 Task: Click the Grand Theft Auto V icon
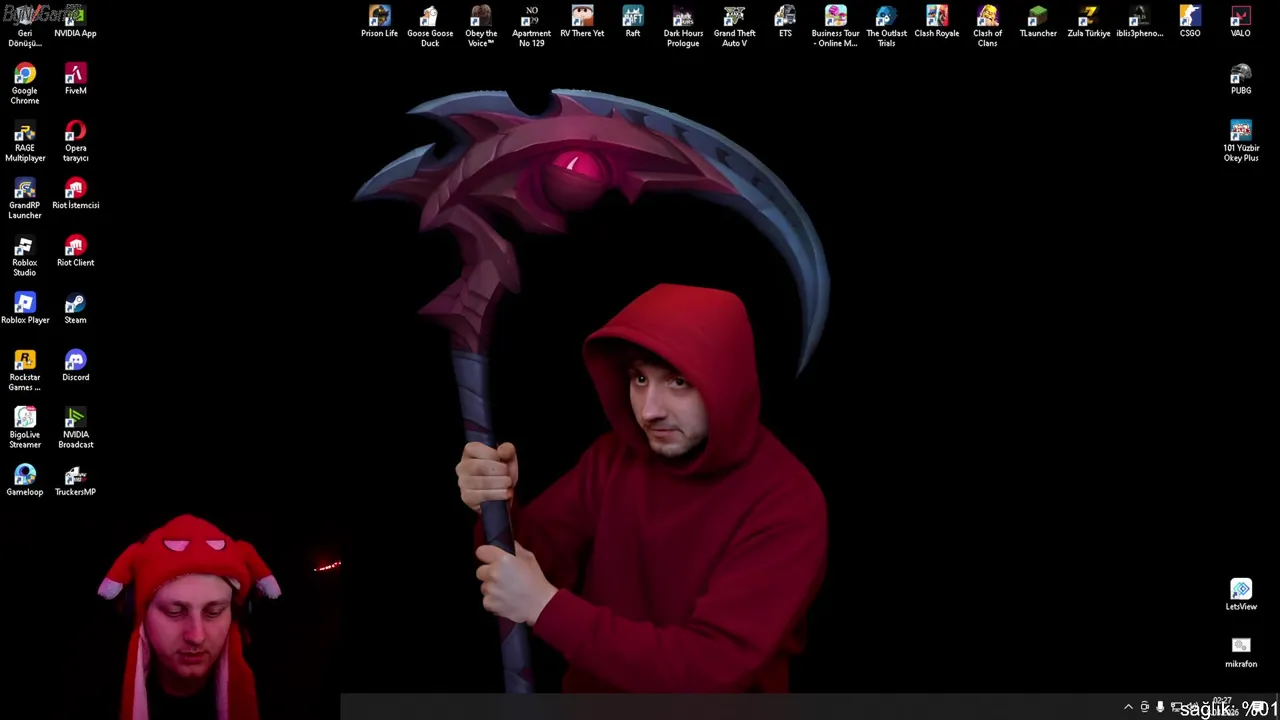click(x=734, y=27)
